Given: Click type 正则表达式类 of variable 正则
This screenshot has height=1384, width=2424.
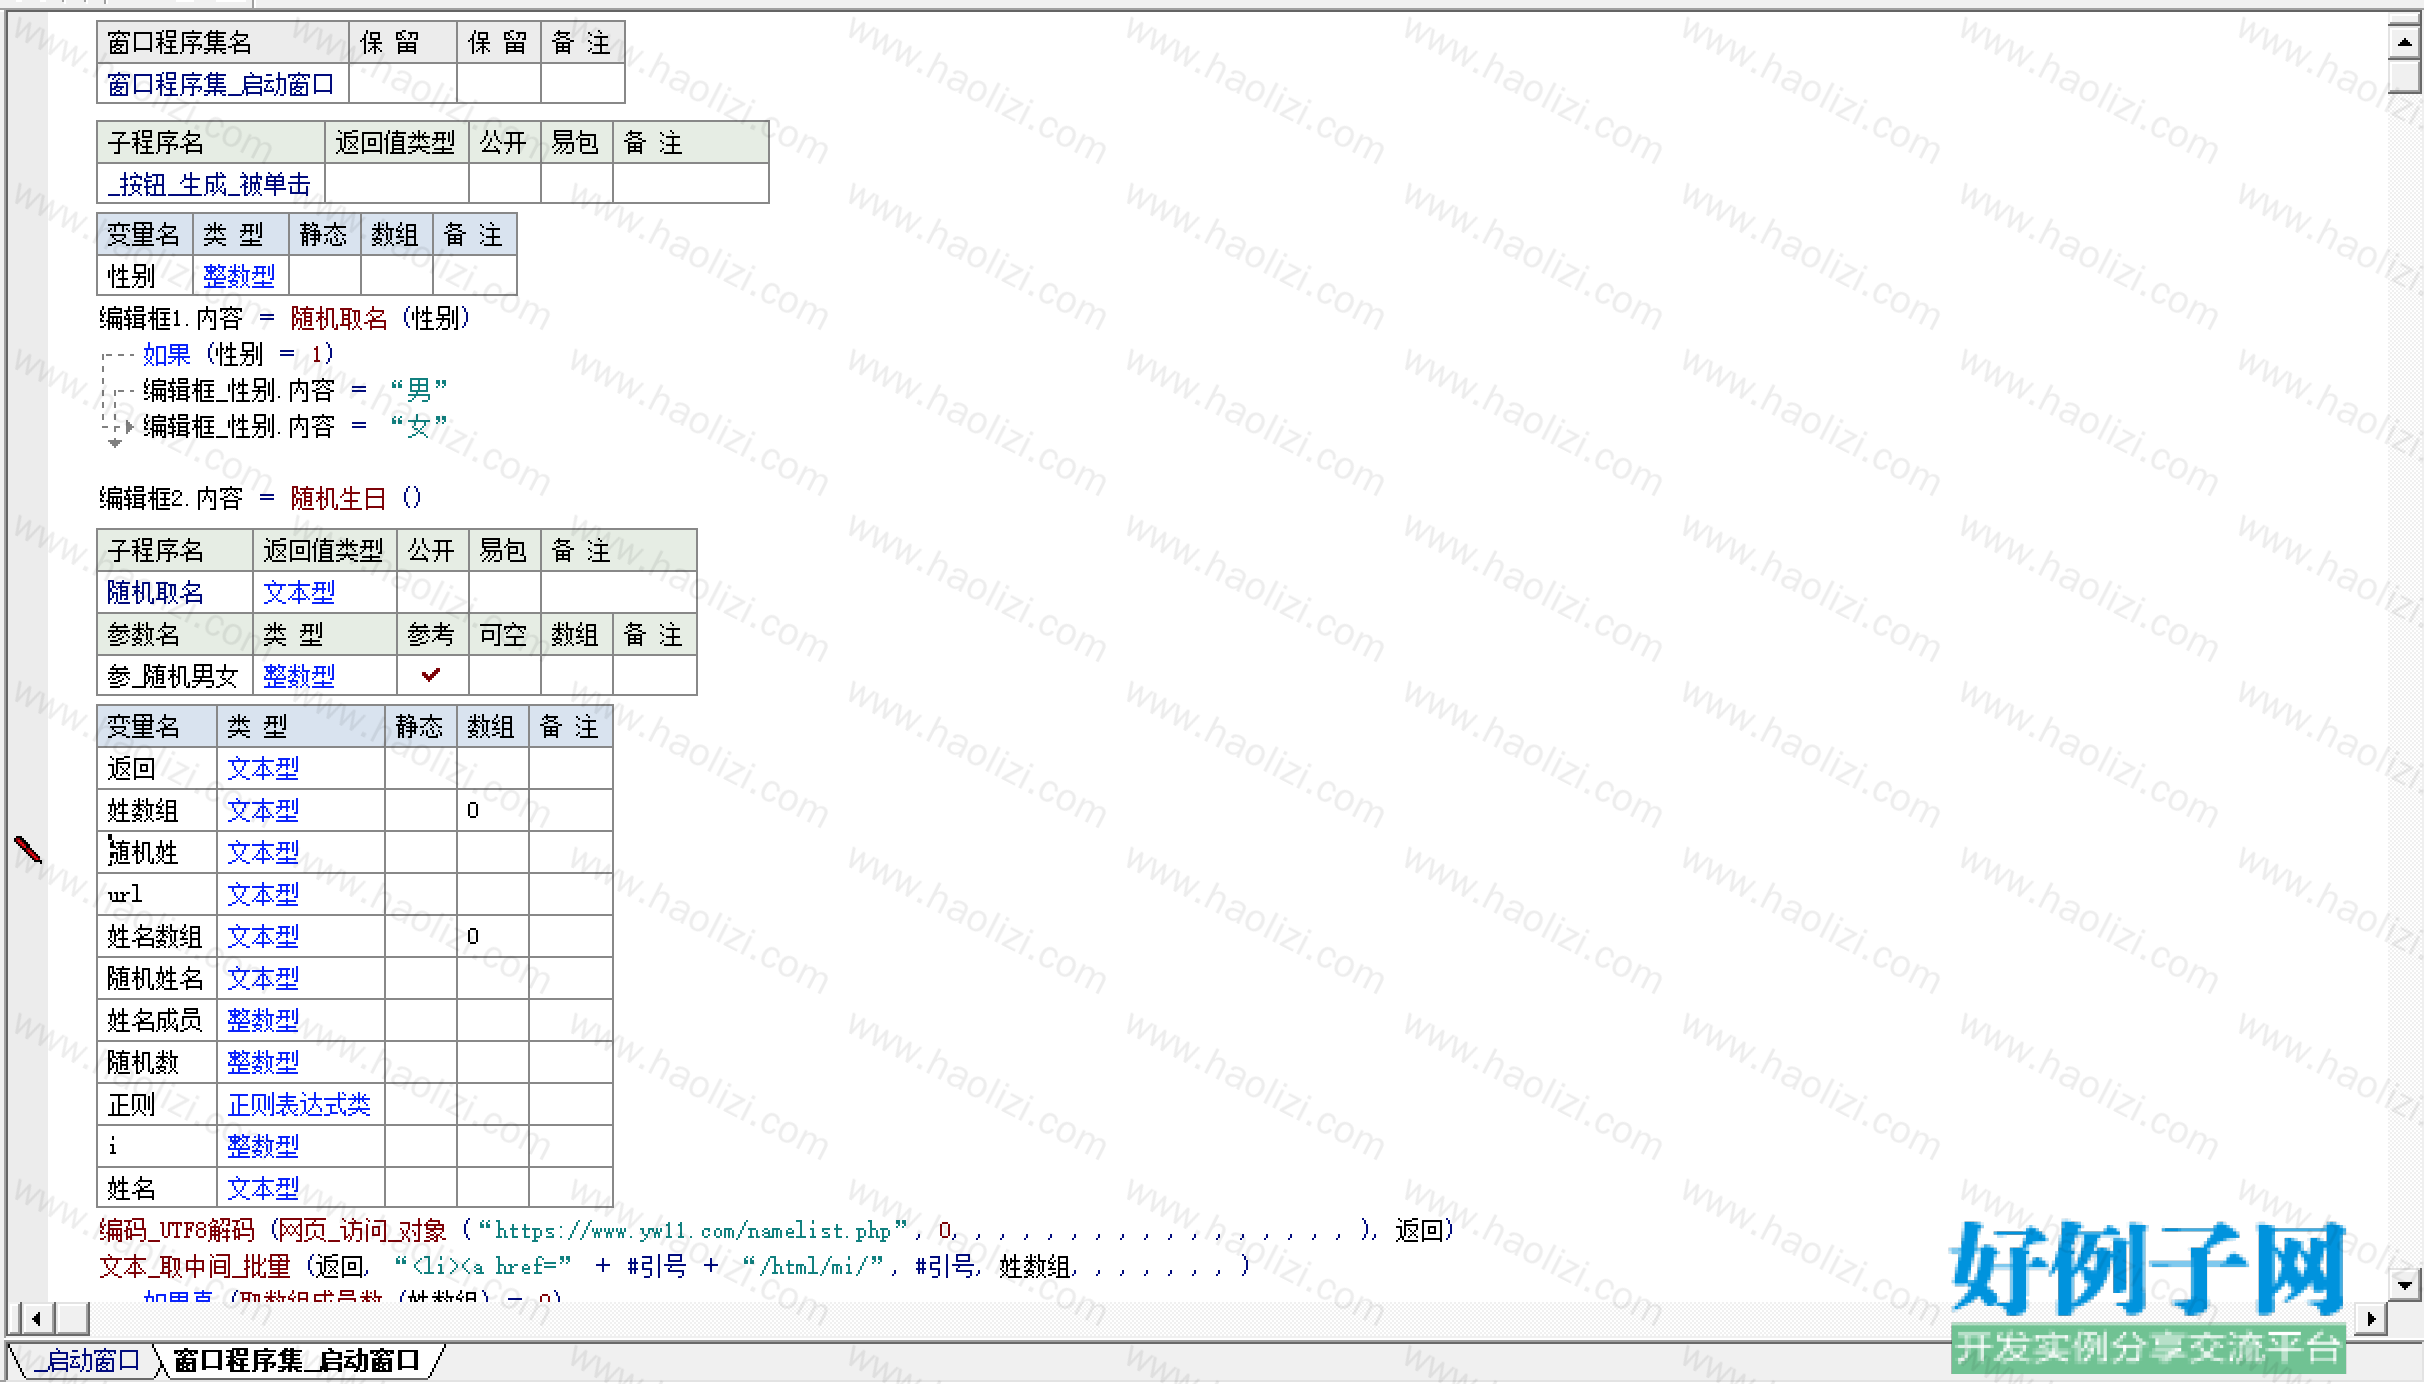Looking at the screenshot, I should [x=299, y=1104].
